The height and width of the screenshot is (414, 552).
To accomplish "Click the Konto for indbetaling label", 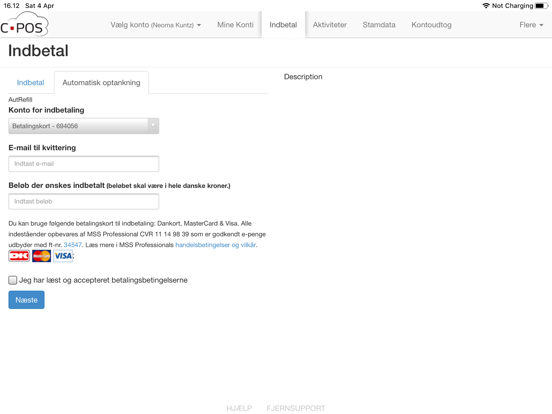I will click(x=46, y=110).
